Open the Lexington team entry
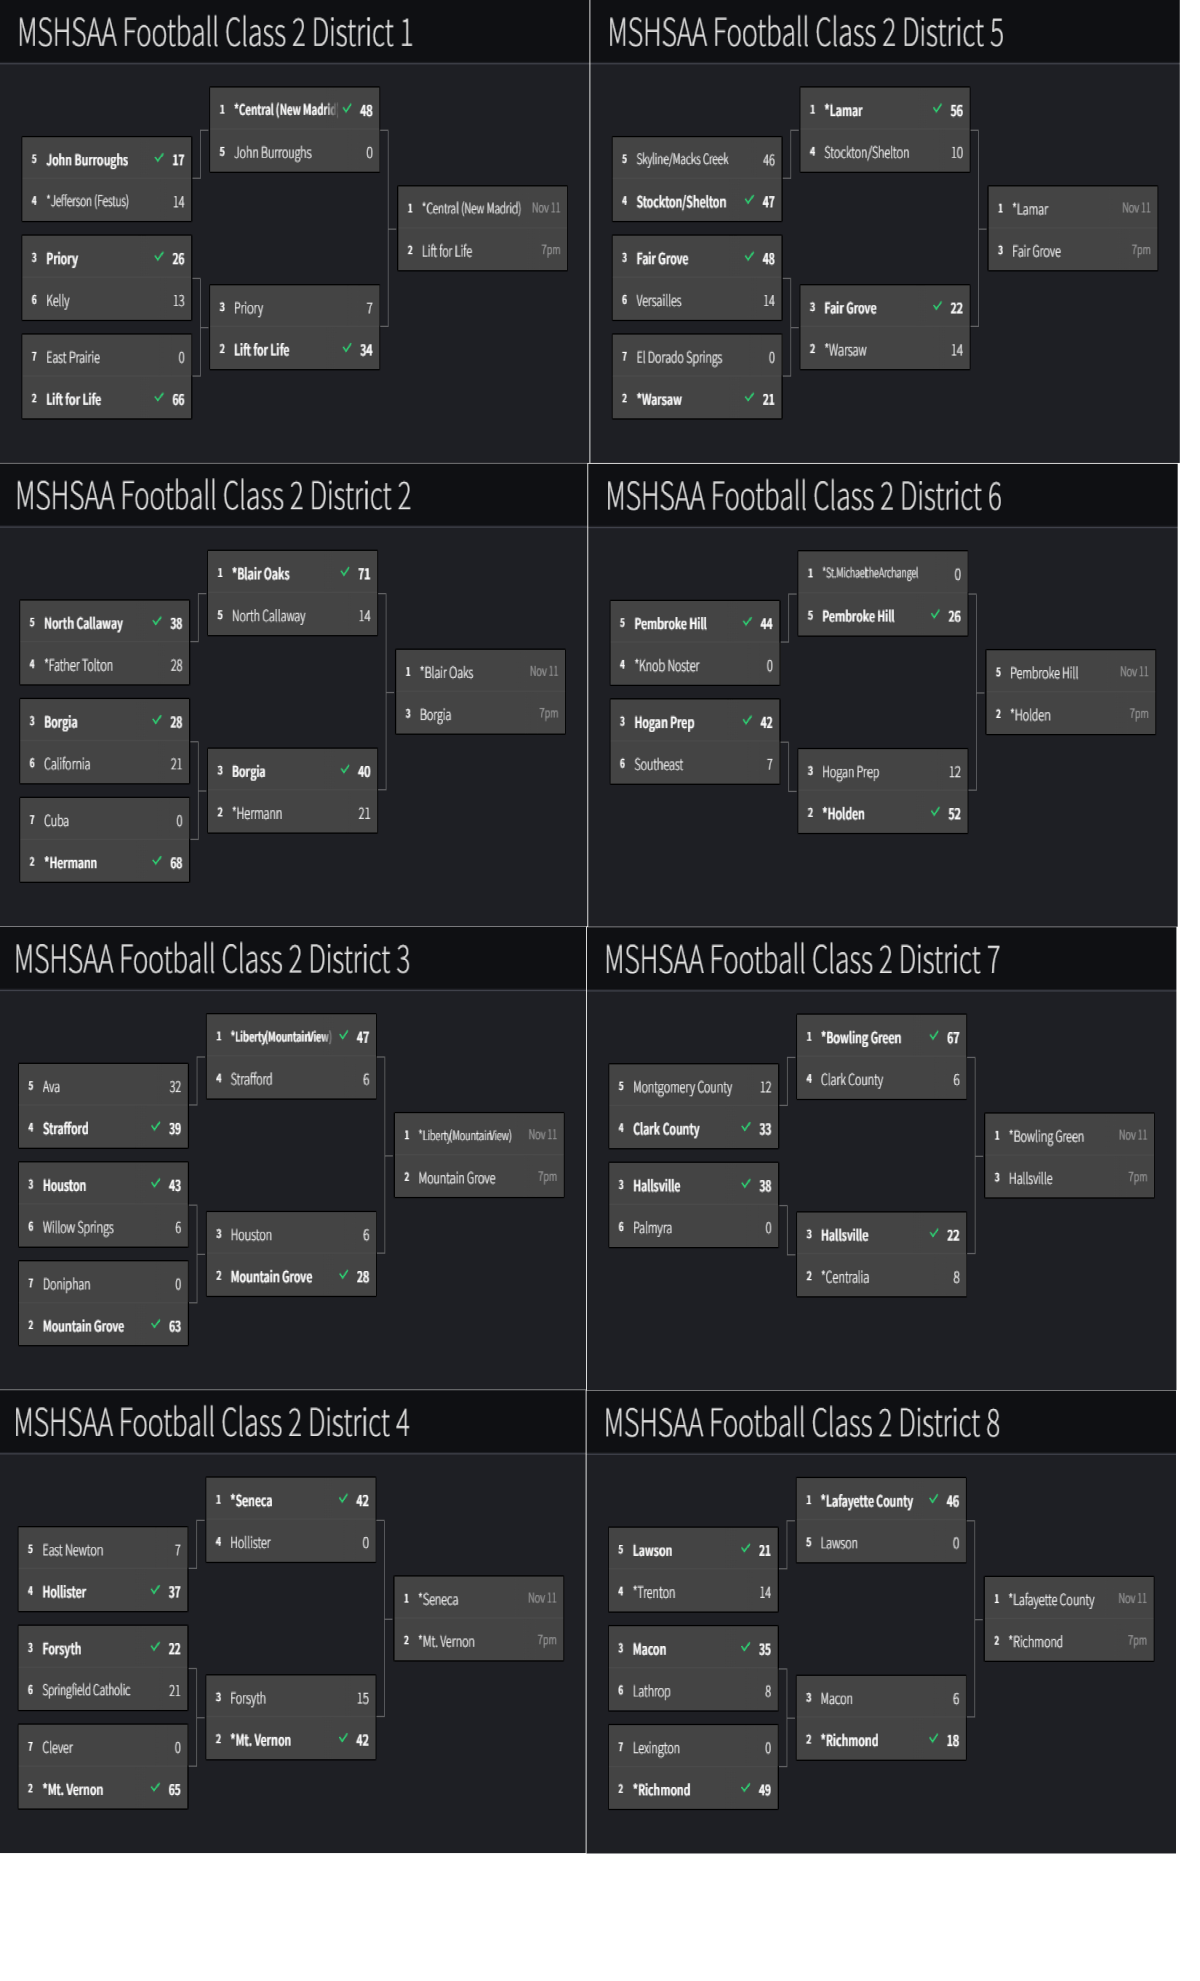The image size is (1200, 1981). (x=656, y=1747)
